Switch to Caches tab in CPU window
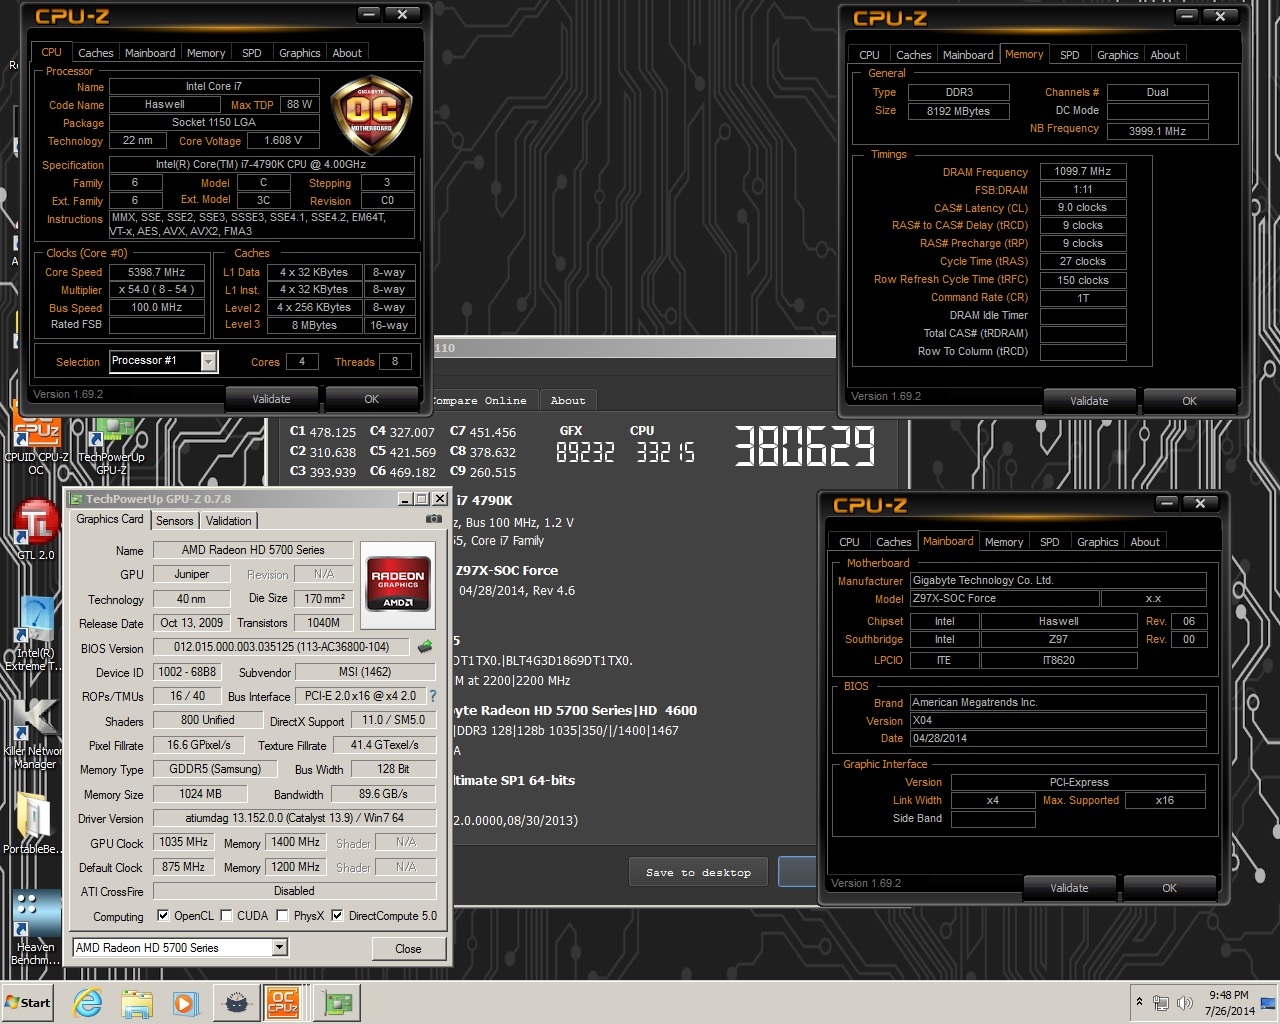This screenshot has height=1024, width=1280. coord(96,53)
